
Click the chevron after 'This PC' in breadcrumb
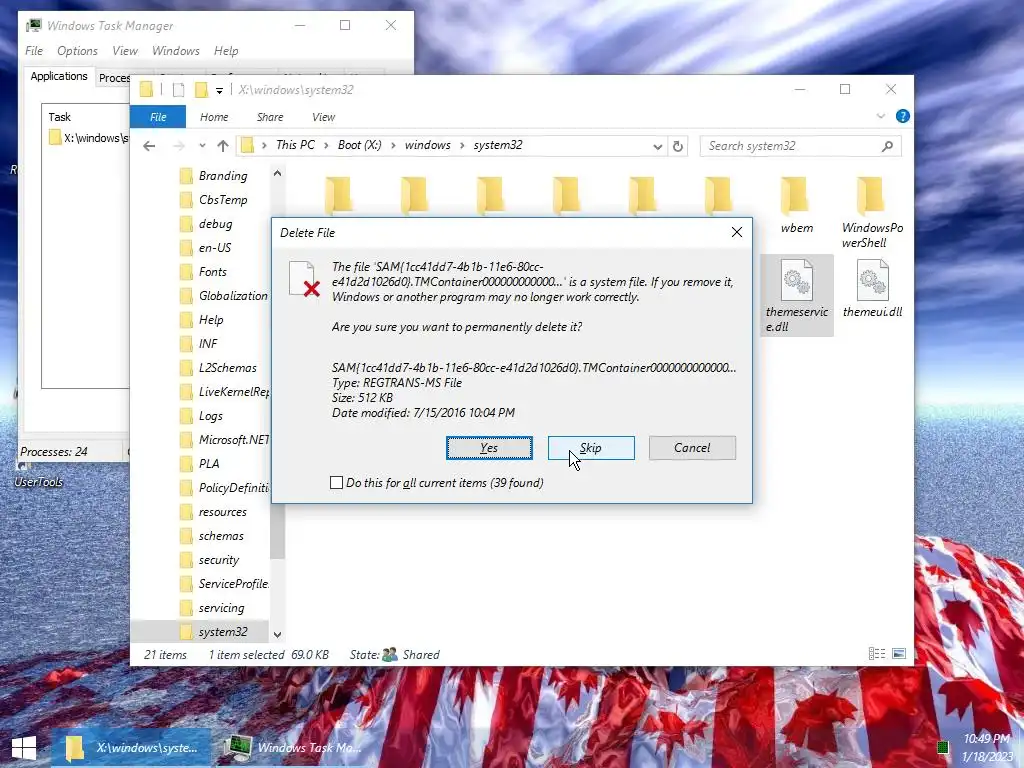point(326,146)
